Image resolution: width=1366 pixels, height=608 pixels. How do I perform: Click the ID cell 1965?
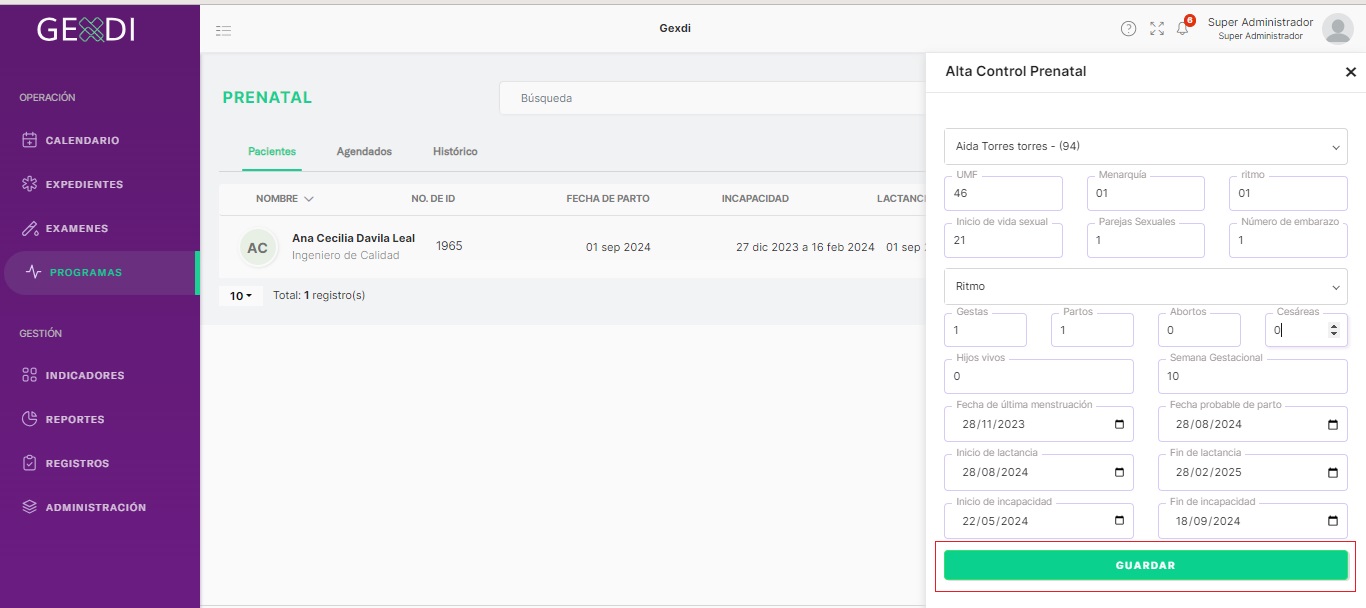449,246
